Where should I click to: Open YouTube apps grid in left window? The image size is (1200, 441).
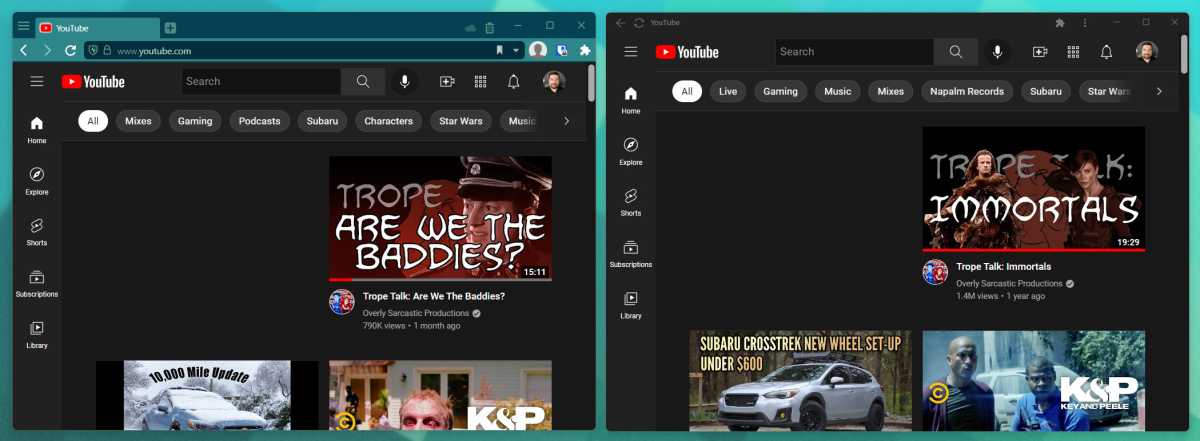[480, 81]
